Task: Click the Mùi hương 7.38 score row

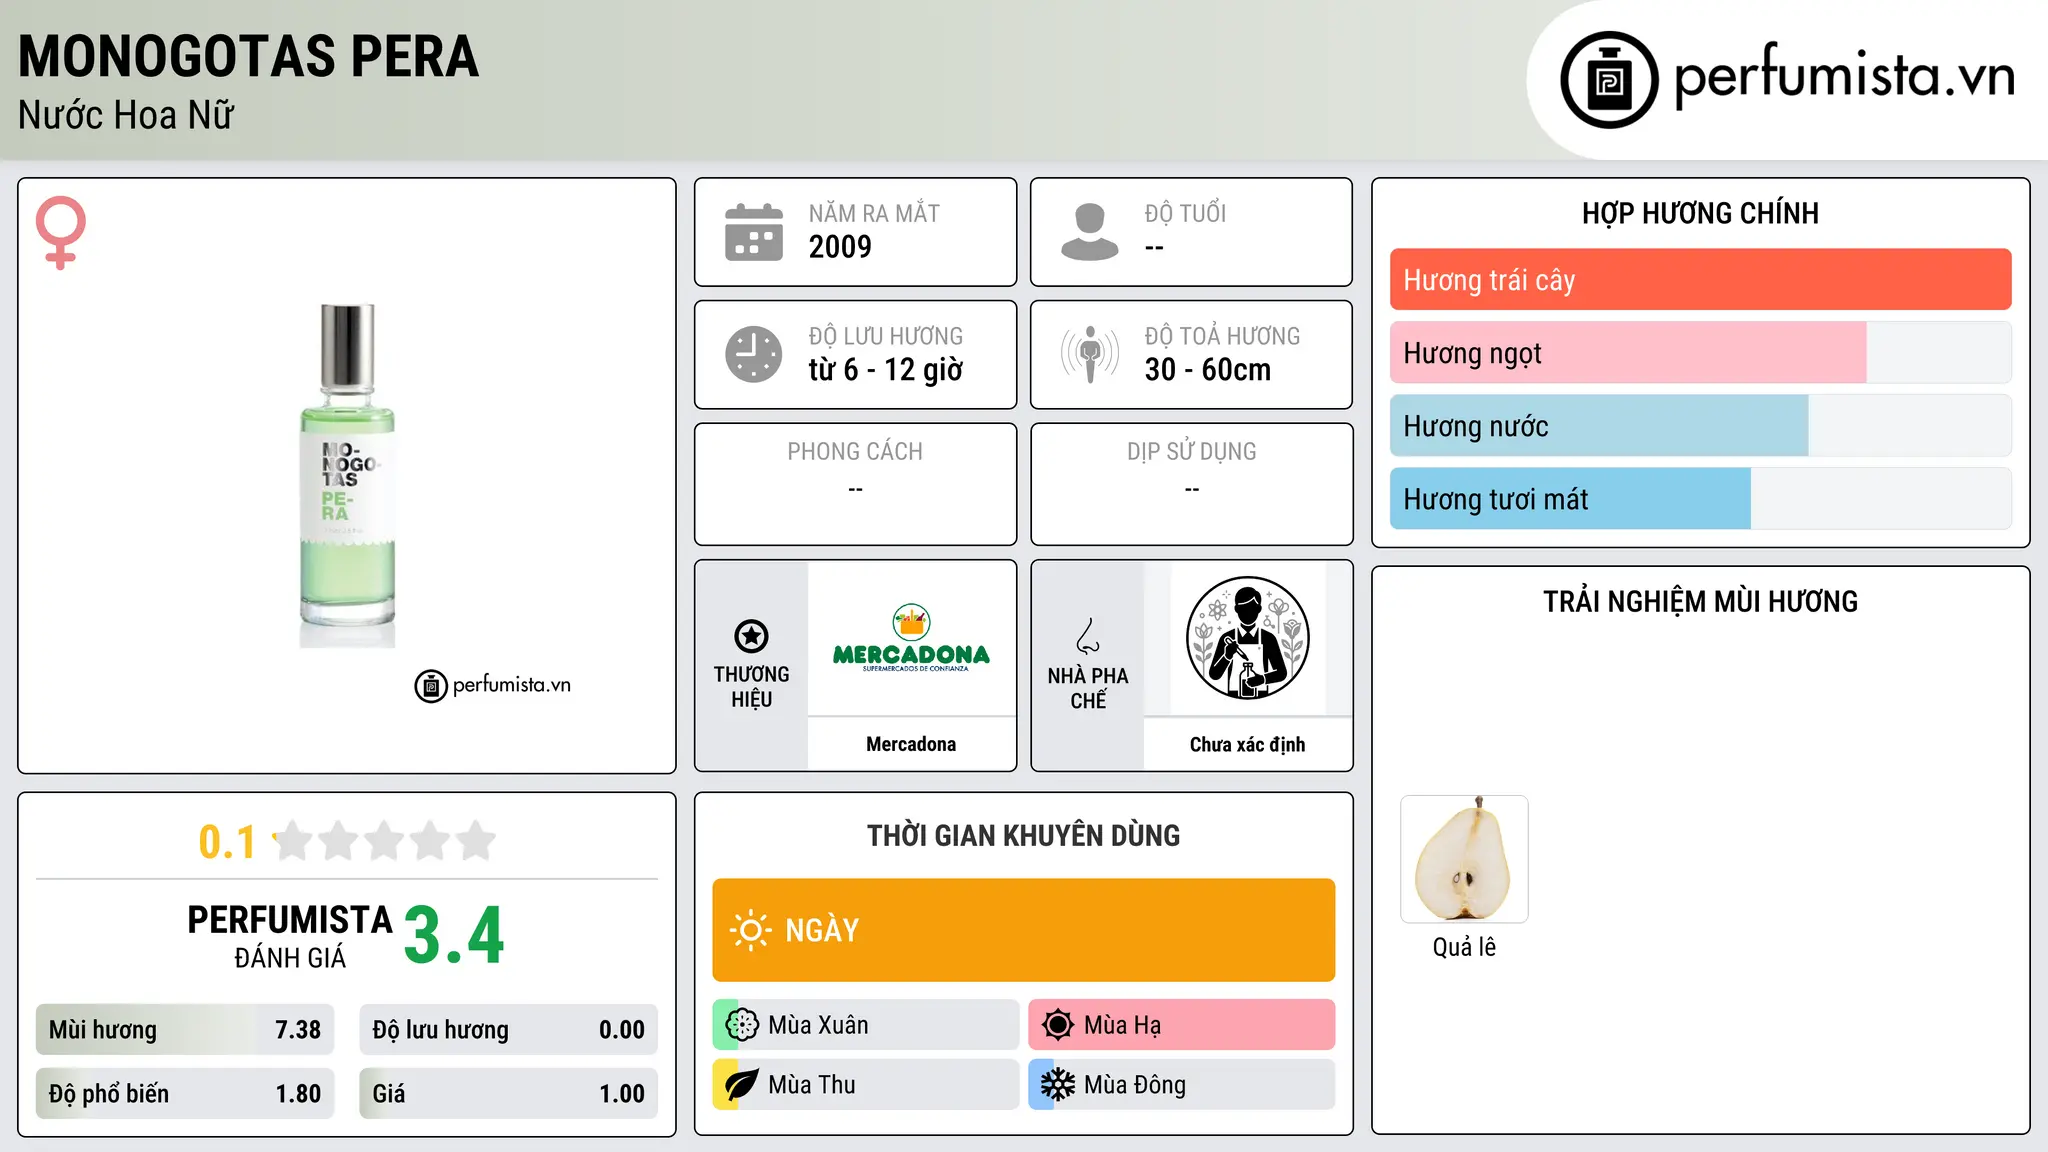Action: [x=185, y=1030]
